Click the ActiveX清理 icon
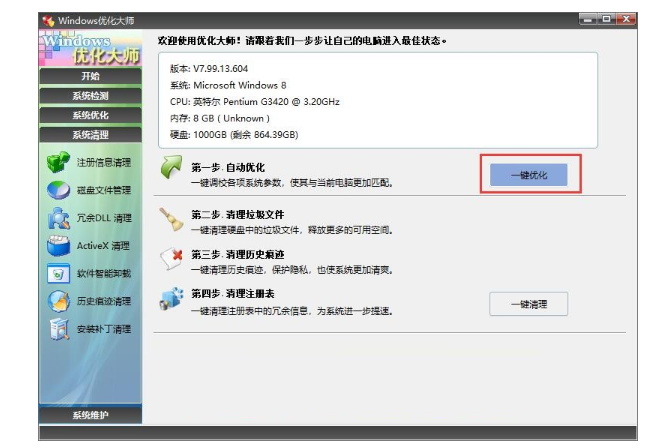 (x=58, y=246)
